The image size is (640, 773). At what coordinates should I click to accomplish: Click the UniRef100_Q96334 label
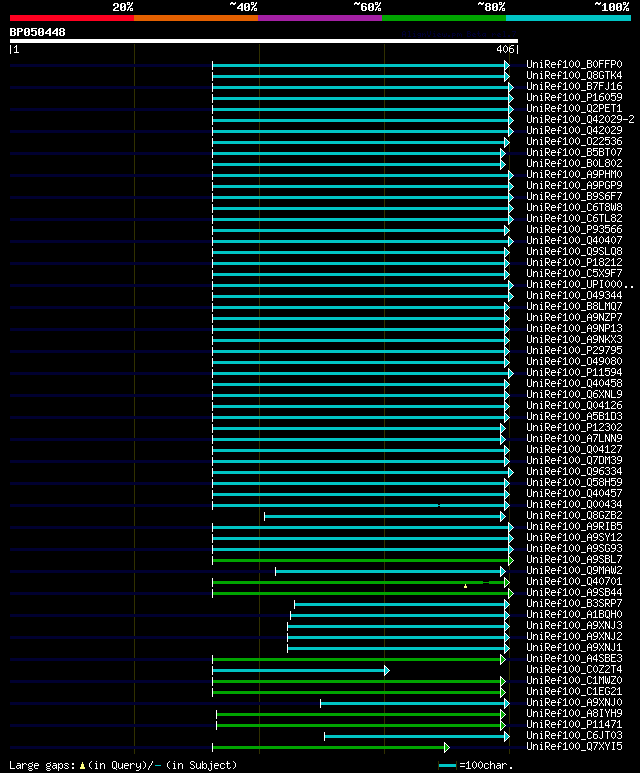(574, 472)
